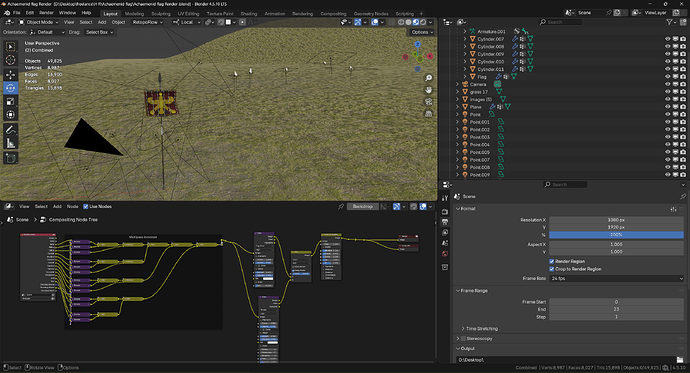
Task: Switch to the Shading workspace tab
Action: click(x=249, y=14)
